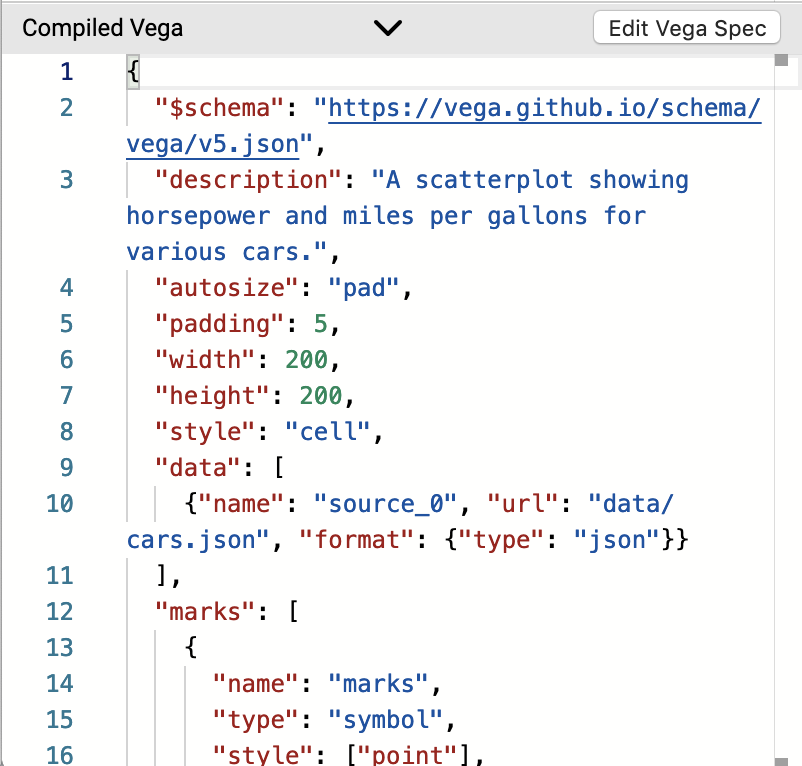
Task: Click the Edit Vega Spec button
Action: 686,28
